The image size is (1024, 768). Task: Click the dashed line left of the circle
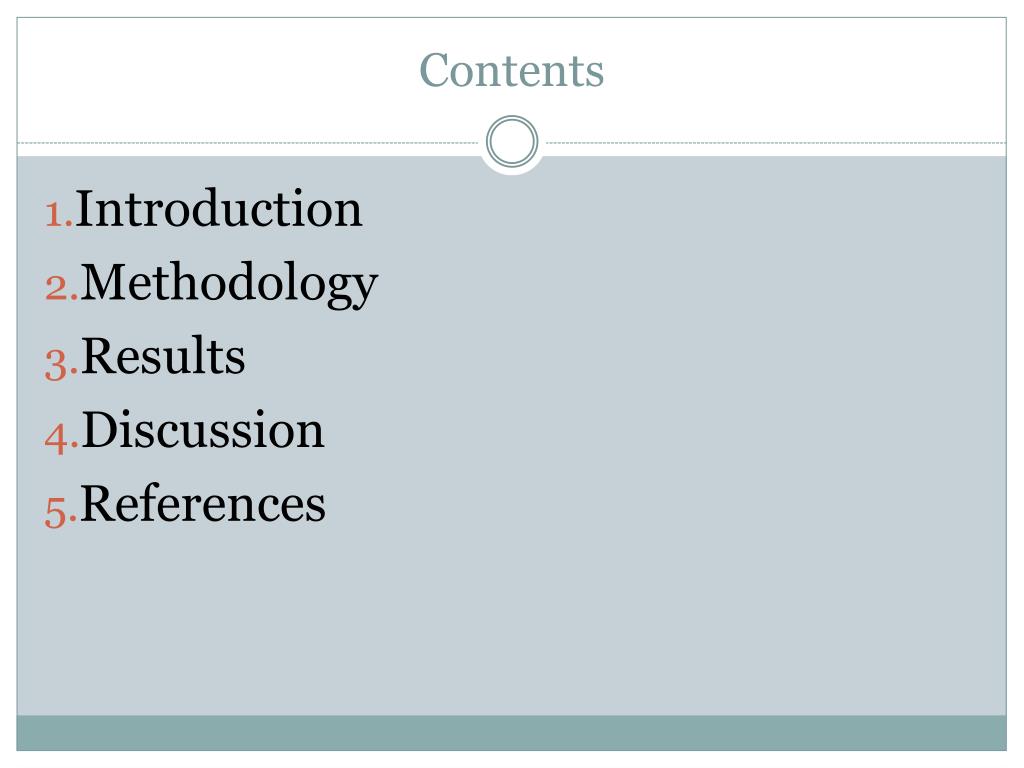click(248, 142)
